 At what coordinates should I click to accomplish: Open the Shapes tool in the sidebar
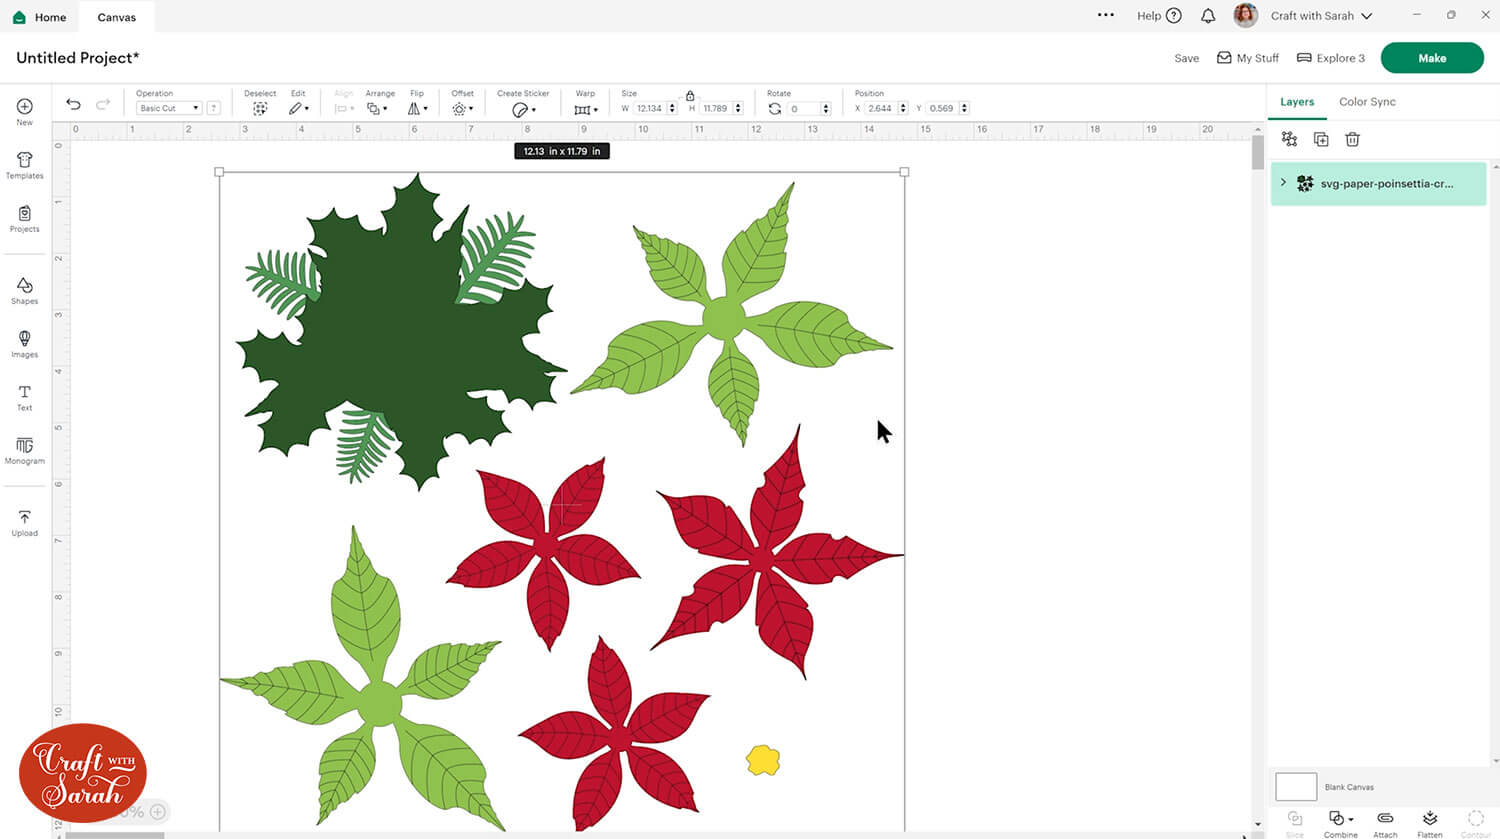(24, 291)
